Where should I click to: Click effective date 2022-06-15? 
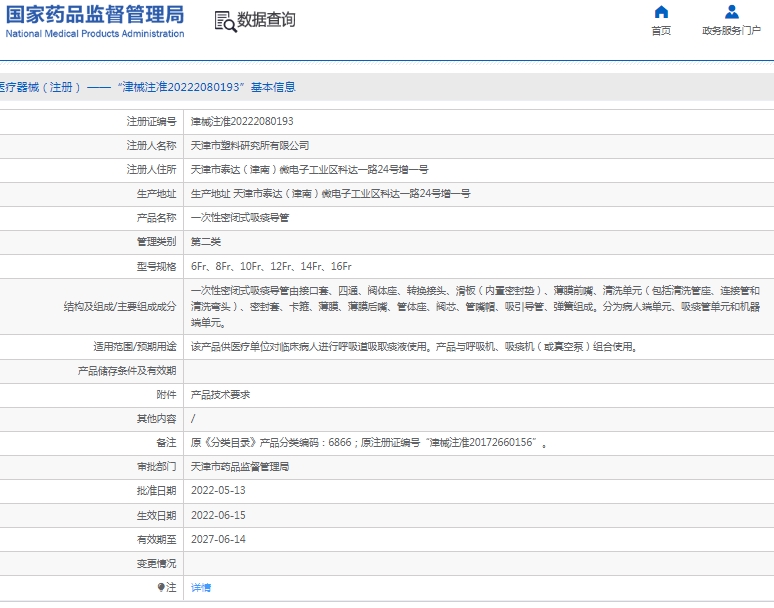click(x=218, y=515)
